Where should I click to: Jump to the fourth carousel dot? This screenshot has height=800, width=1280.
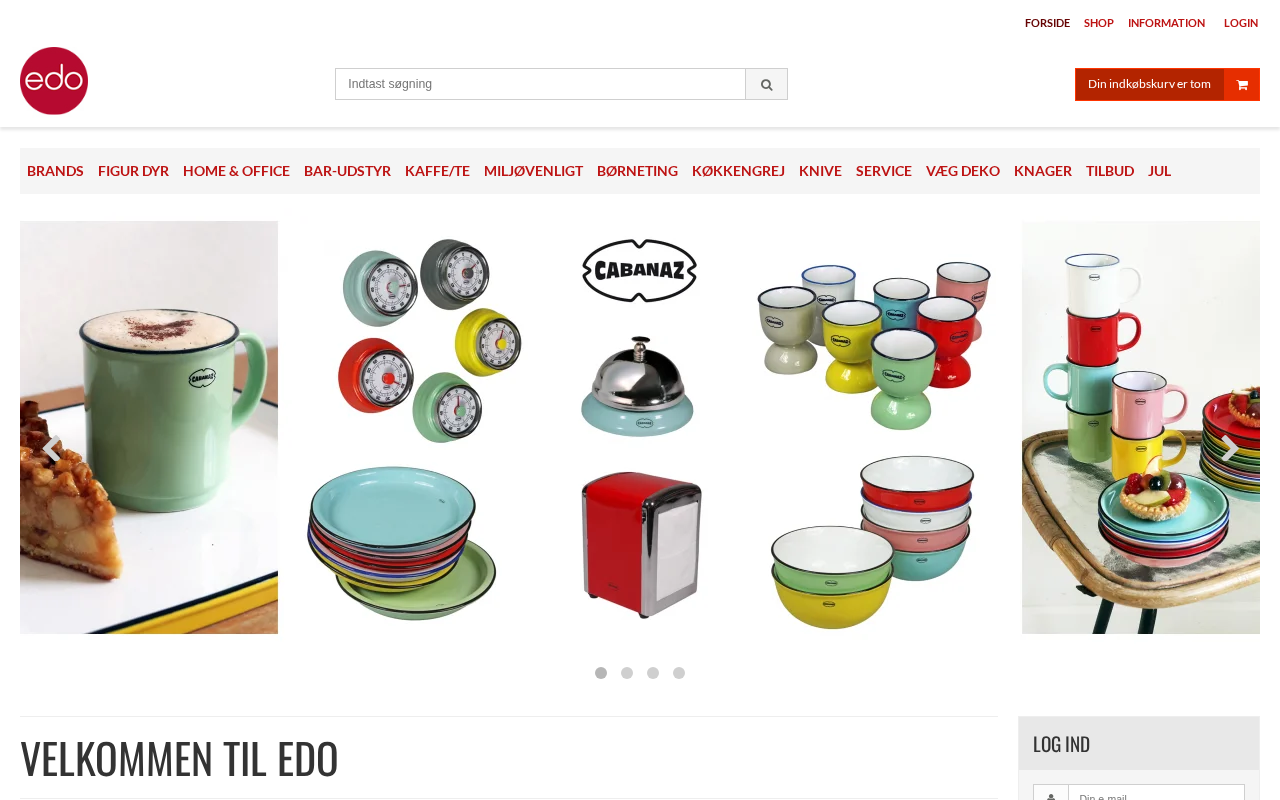679,673
